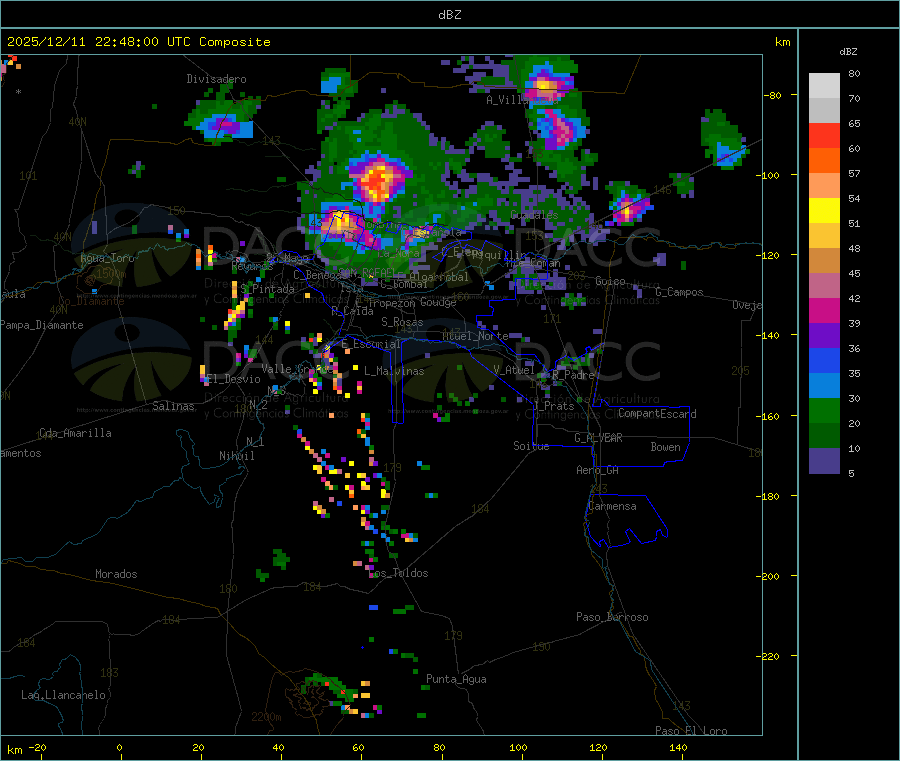Click the Cuadales map label

click(534, 215)
